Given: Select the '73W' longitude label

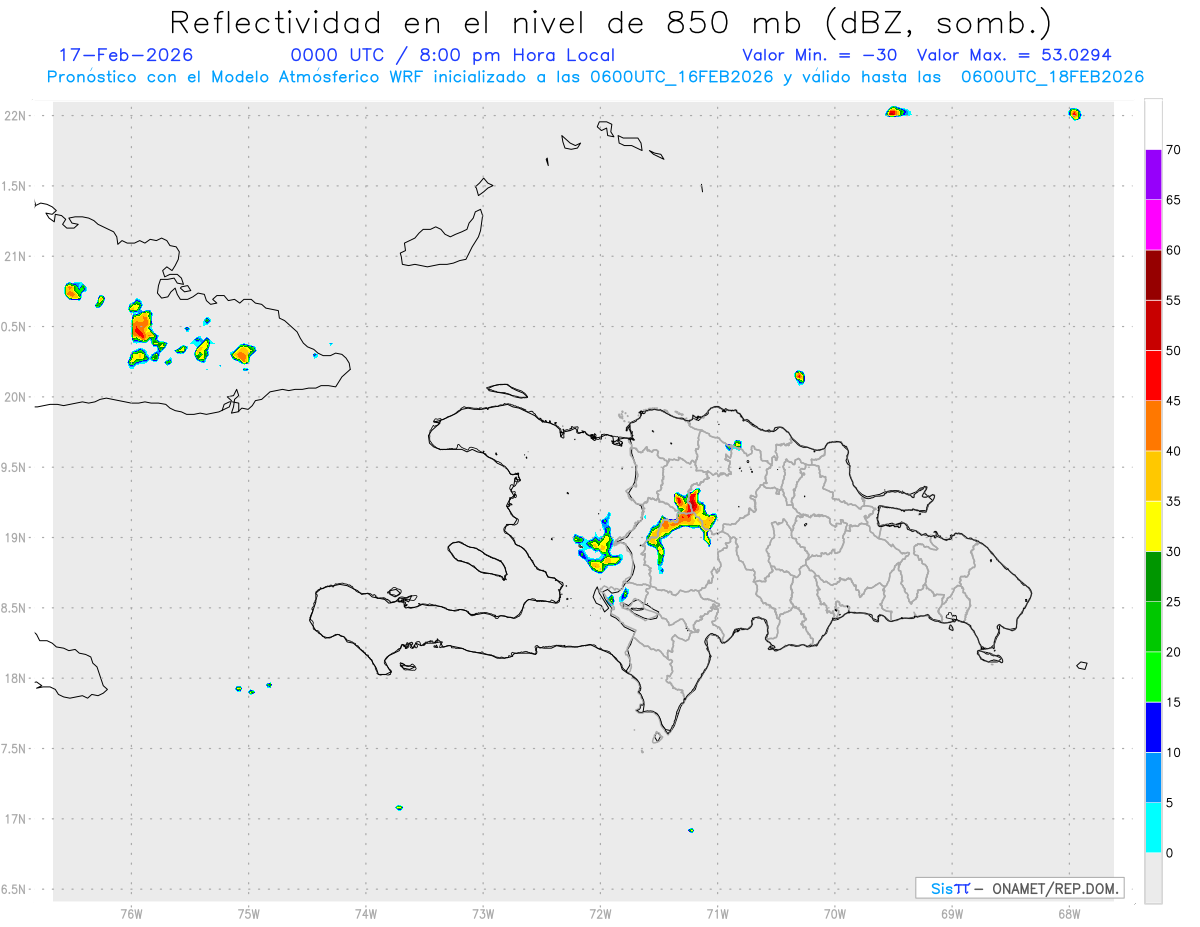Looking at the screenshot, I should coord(483,913).
